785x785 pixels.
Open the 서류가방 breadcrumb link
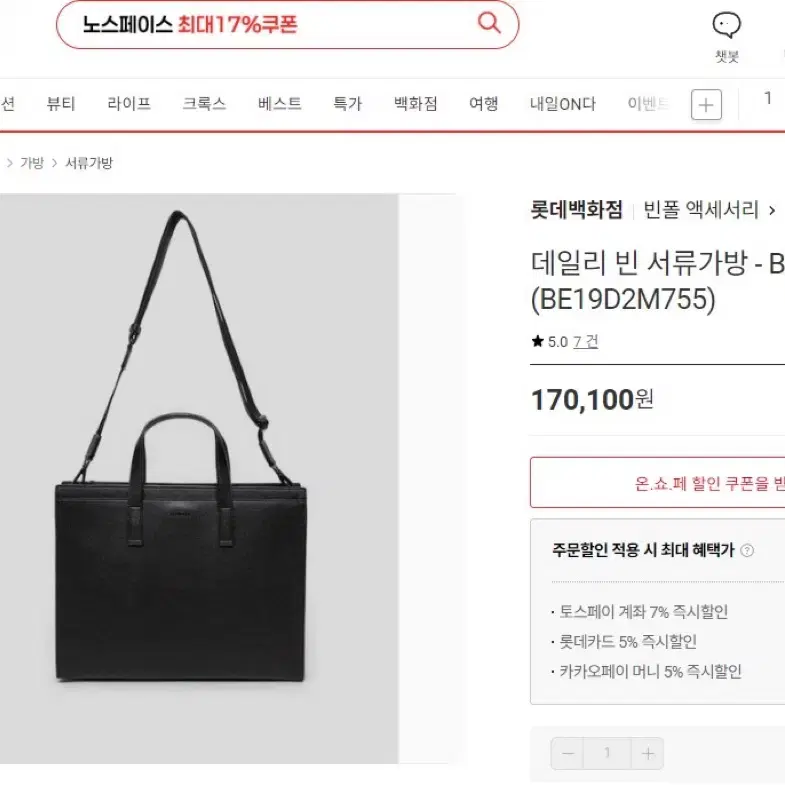89,163
